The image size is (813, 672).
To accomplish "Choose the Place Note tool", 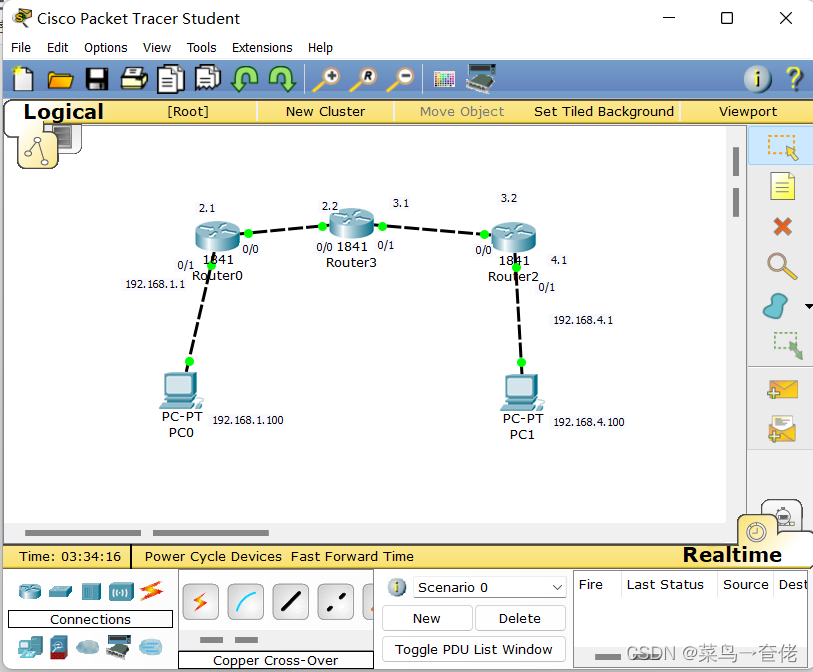I will pyautogui.click(x=782, y=186).
